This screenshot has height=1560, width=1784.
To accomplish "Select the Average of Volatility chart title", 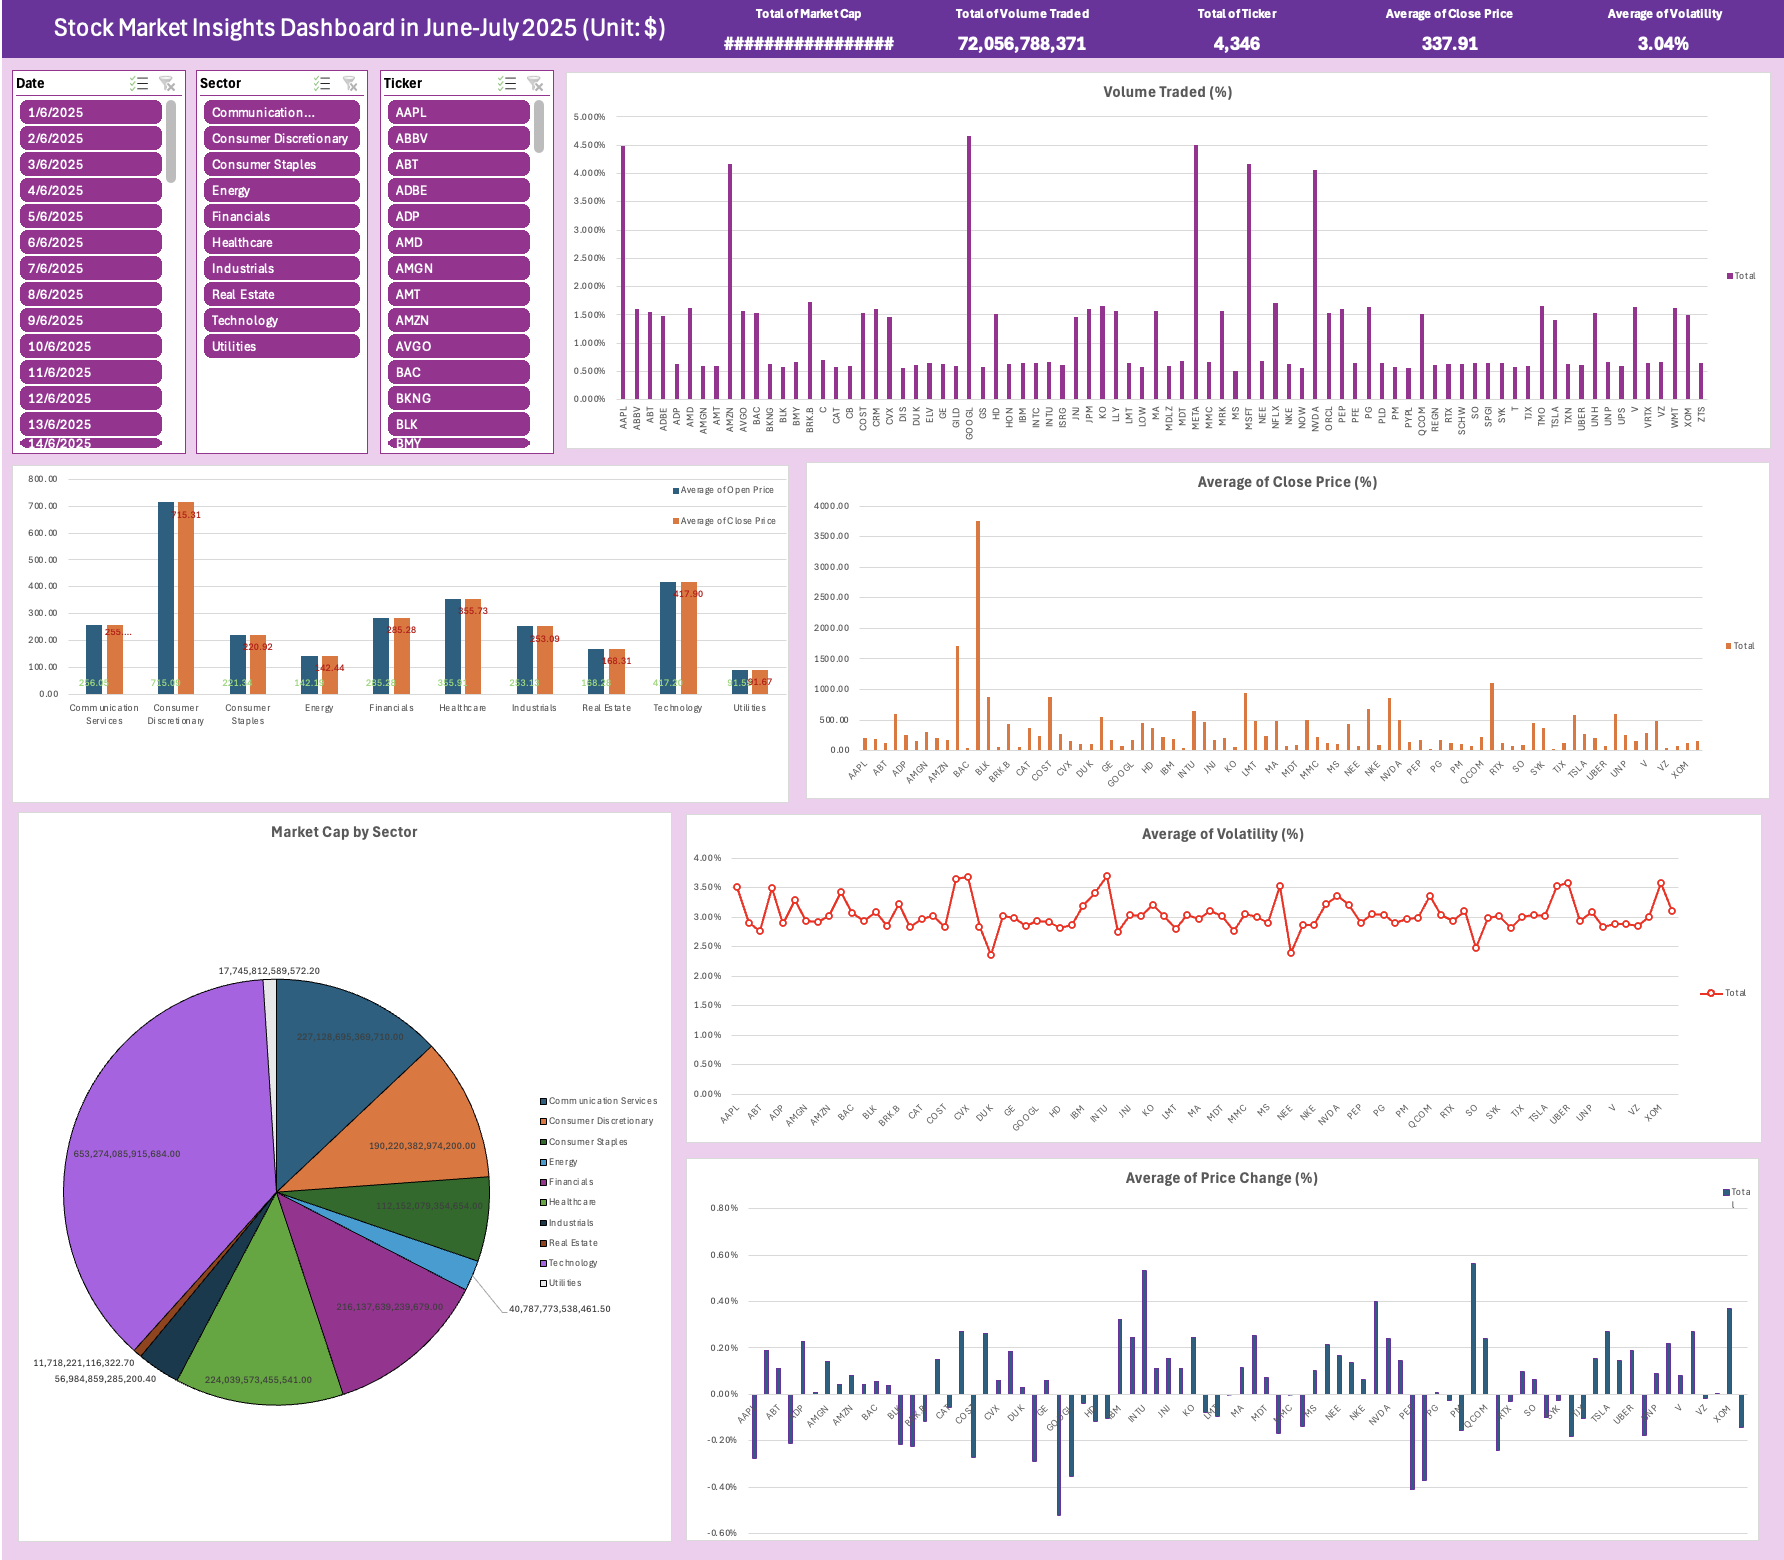I will pos(1222,834).
